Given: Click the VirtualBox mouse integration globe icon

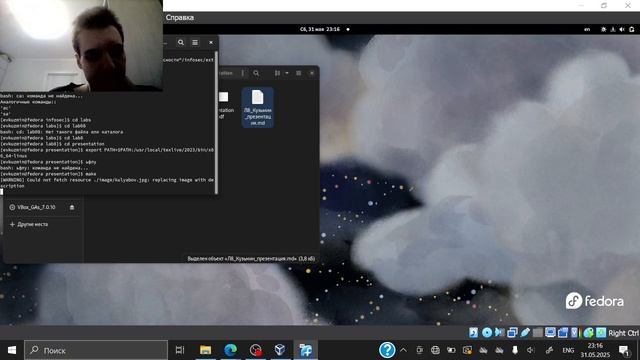Looking at the screenshot, I should point(588,333).
